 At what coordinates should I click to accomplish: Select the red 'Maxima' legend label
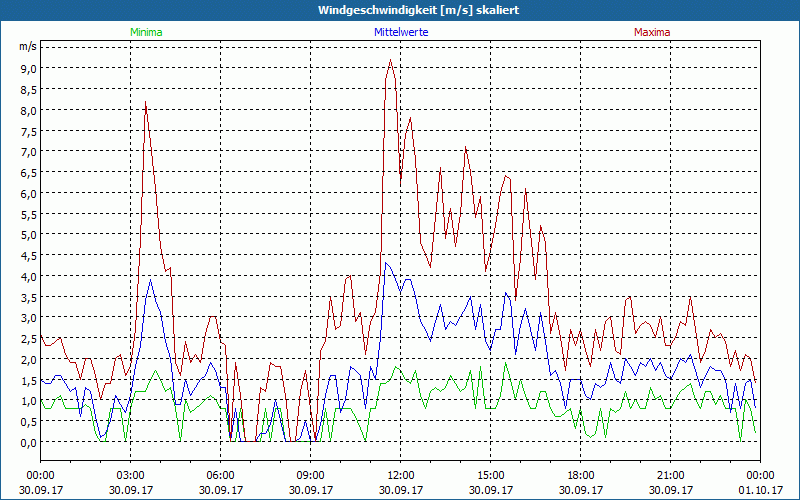[x=652, y=32]
